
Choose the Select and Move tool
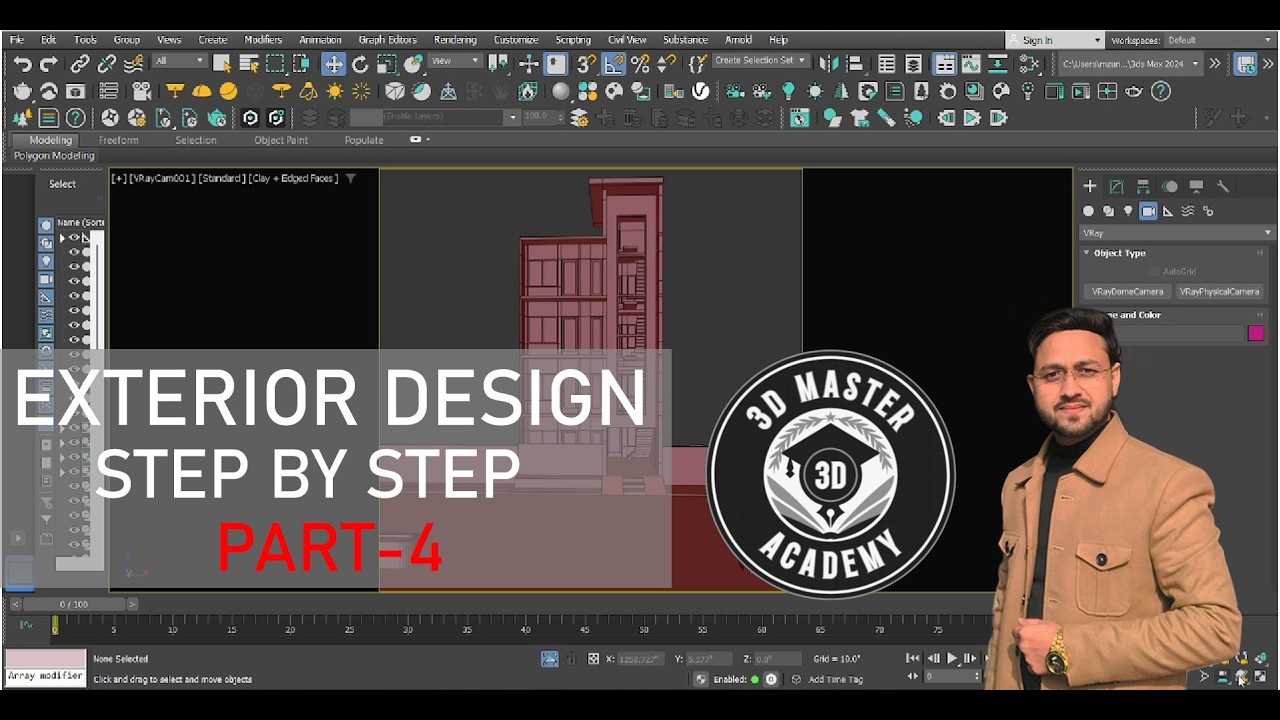pos(333,64)
